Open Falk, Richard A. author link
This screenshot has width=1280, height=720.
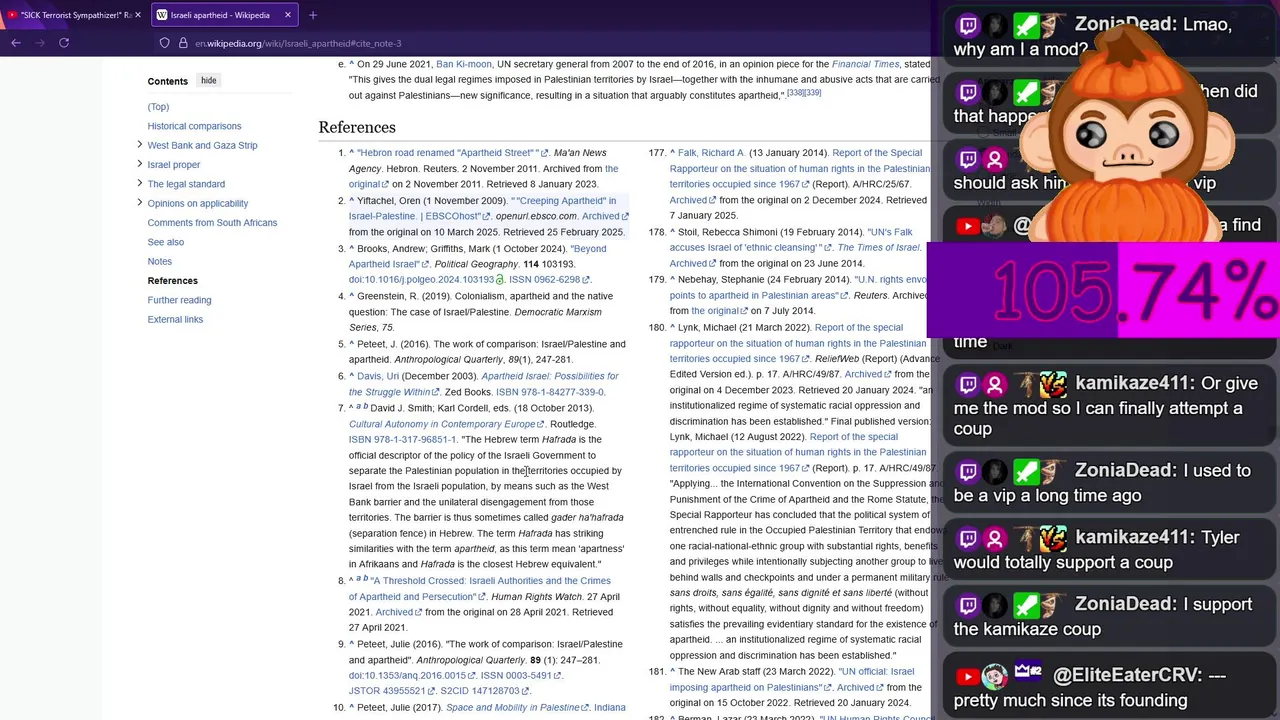tap(712, 153)
